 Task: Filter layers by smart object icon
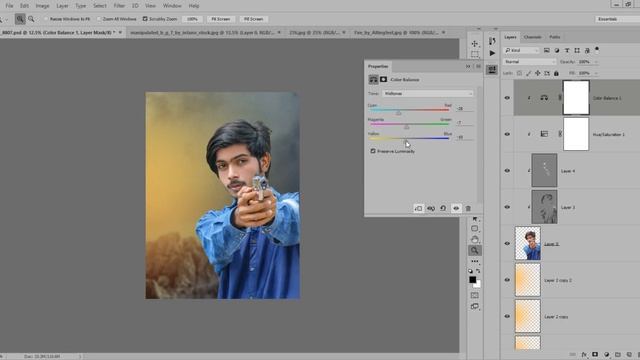[587, 50]
